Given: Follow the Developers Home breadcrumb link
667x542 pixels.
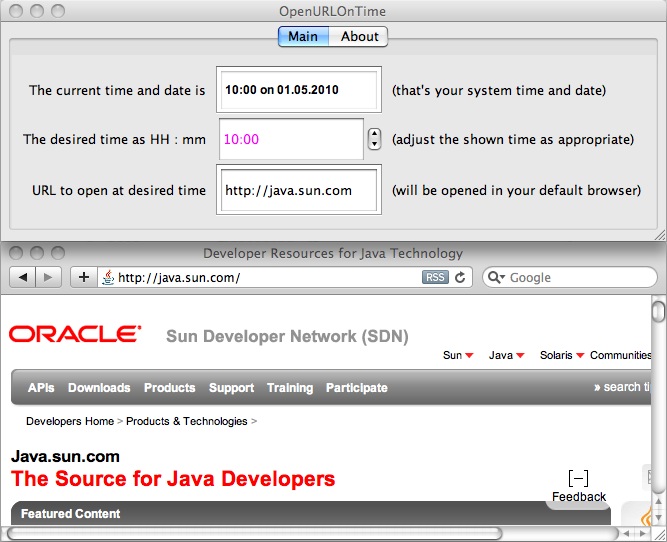Looking at the screenshot, I should tap(69, 421).
